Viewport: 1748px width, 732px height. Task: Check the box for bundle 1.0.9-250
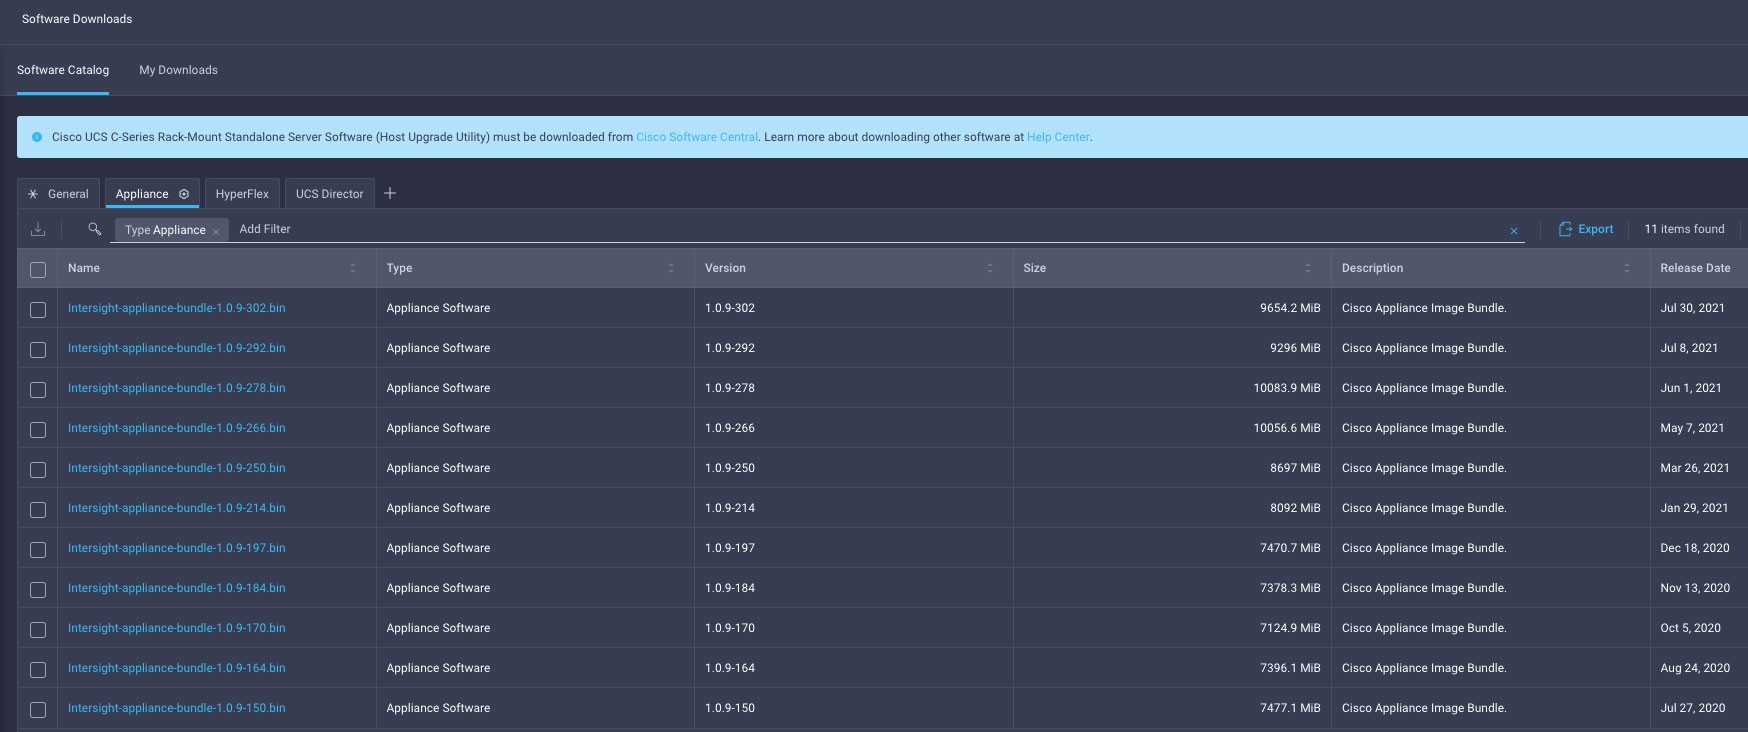pyautogui.click(x=38, y=469)
